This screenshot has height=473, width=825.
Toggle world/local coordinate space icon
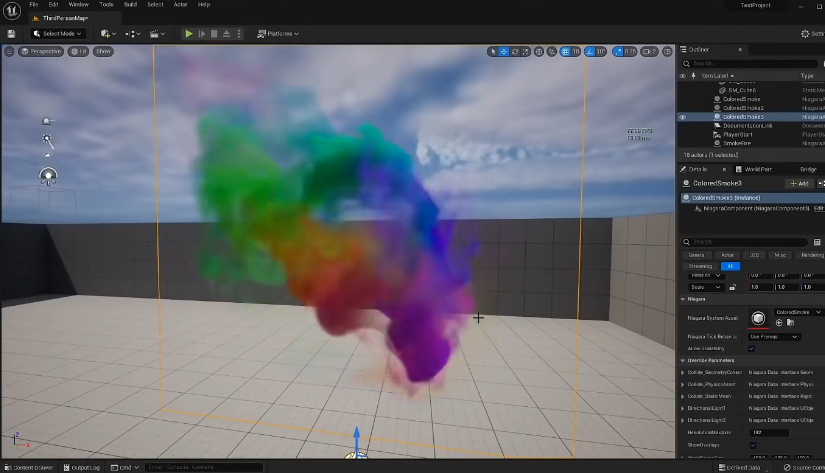pyautogui.click(x=539, y=51)
